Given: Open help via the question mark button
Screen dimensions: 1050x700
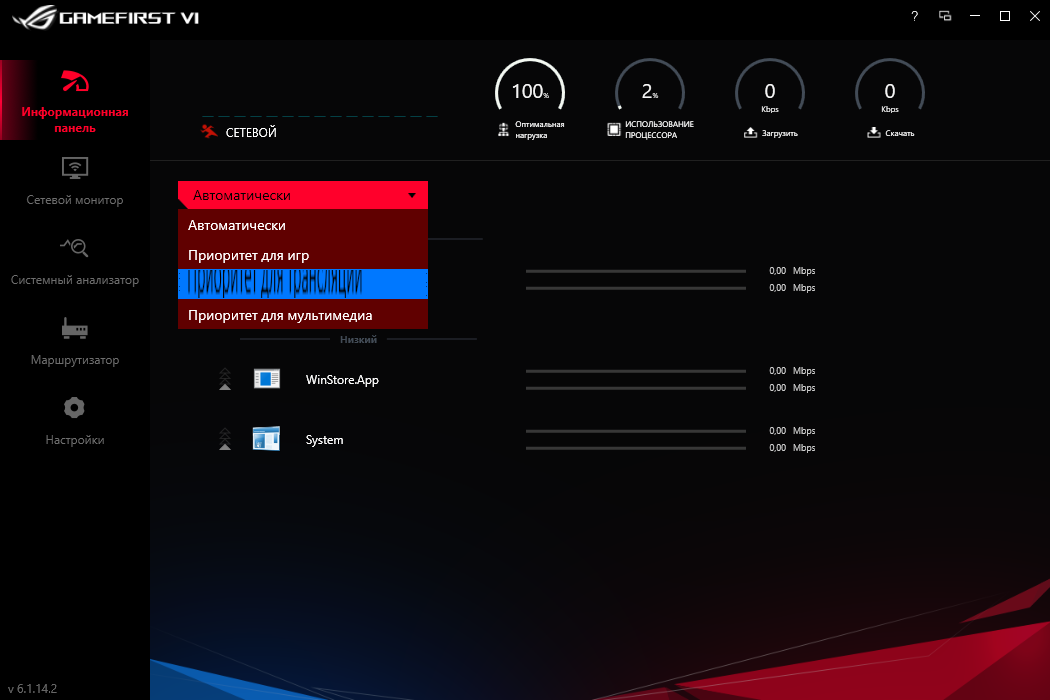Looking at the screenshot, I should [913, 16].
